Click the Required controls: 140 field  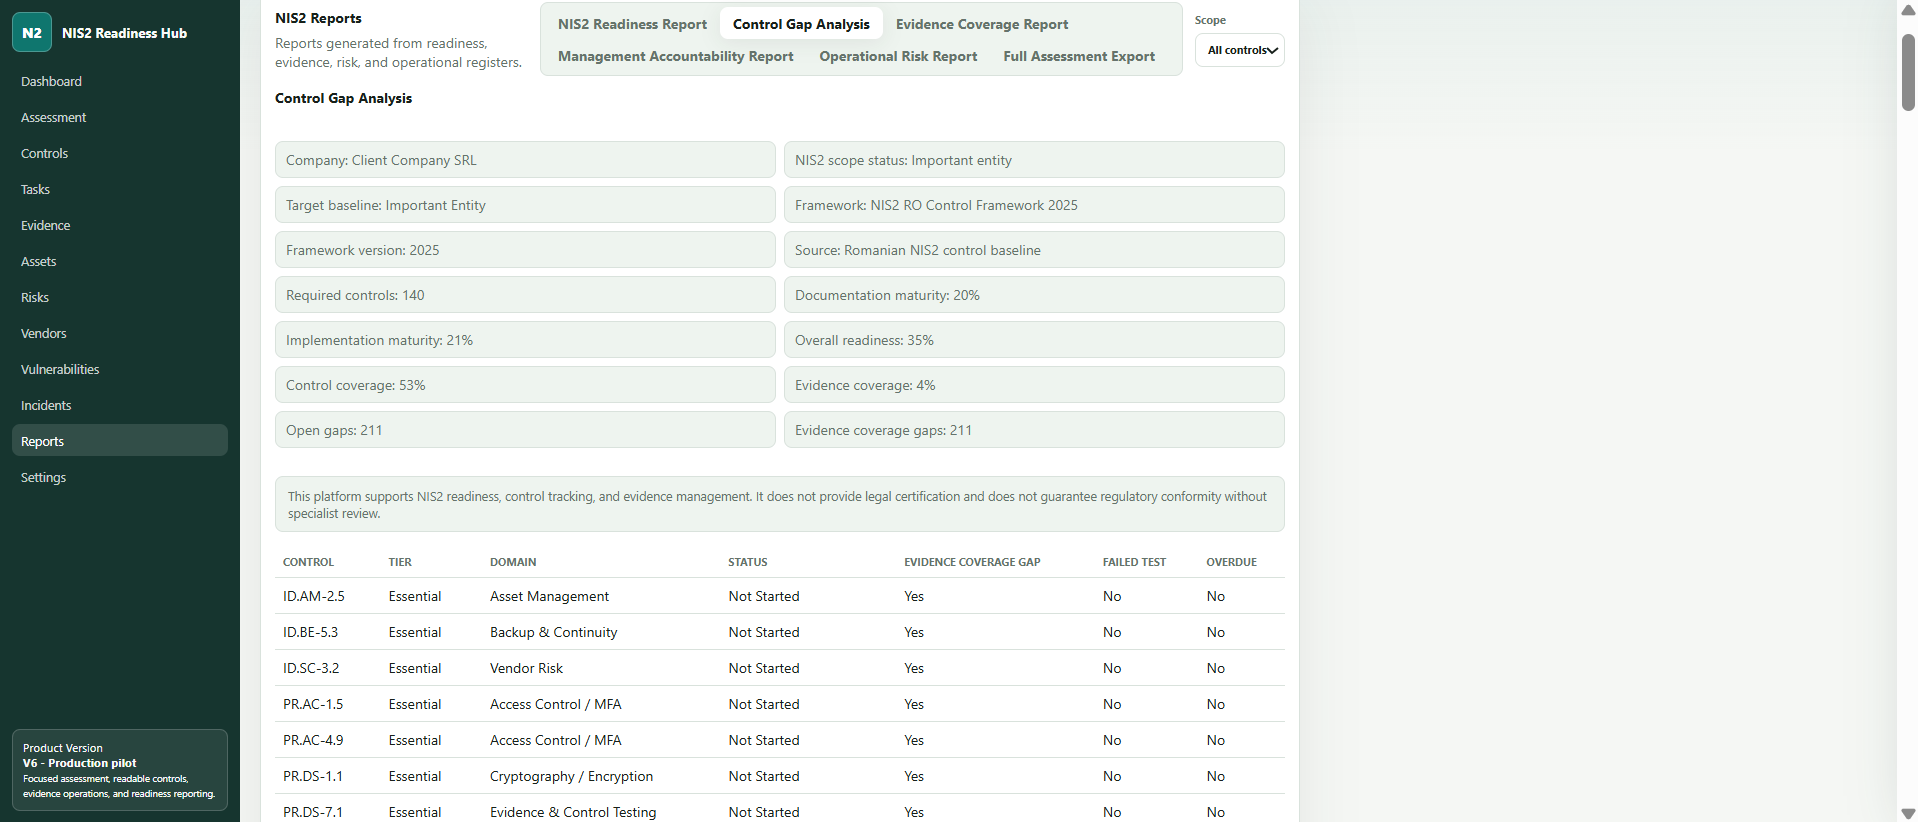pos(525,295)
